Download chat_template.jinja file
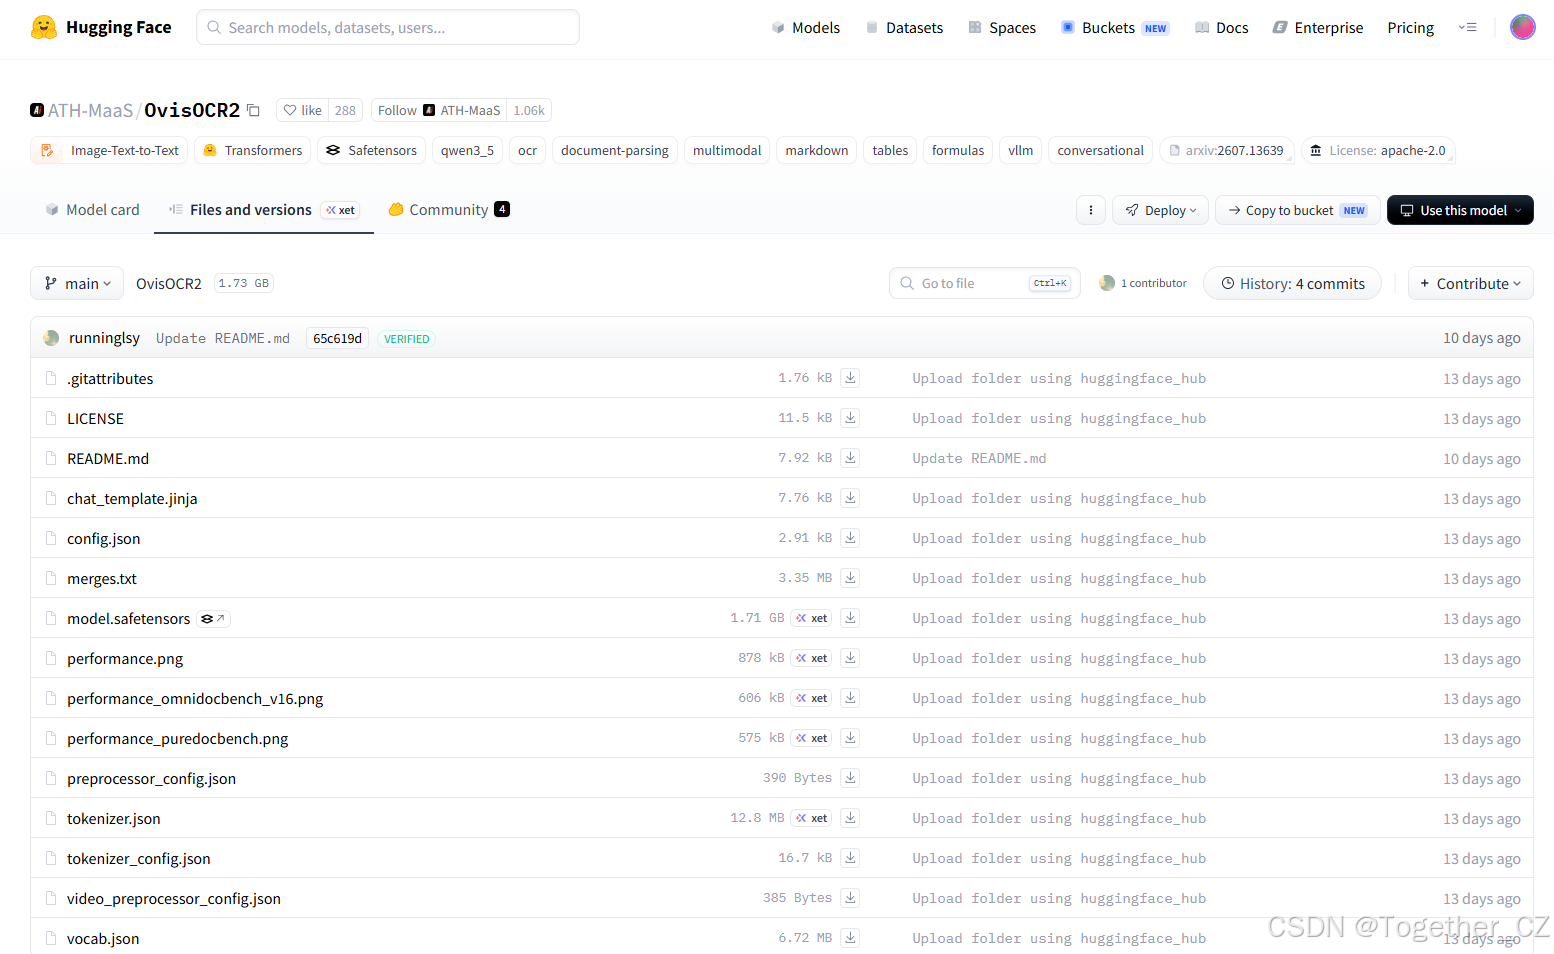 click(850, 498)
